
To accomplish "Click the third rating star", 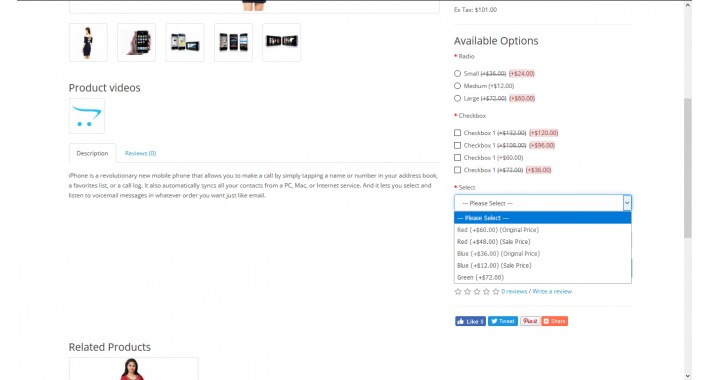I will (x=477, y=291).
